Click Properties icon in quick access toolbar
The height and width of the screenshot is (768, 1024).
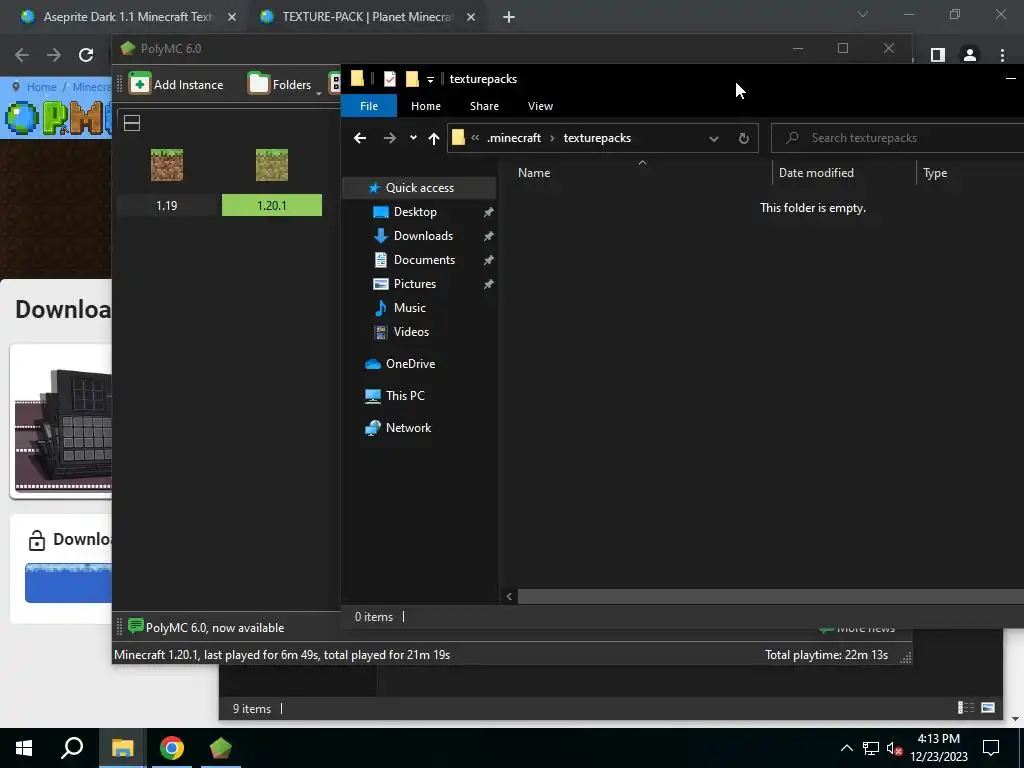tap(389, 79)
